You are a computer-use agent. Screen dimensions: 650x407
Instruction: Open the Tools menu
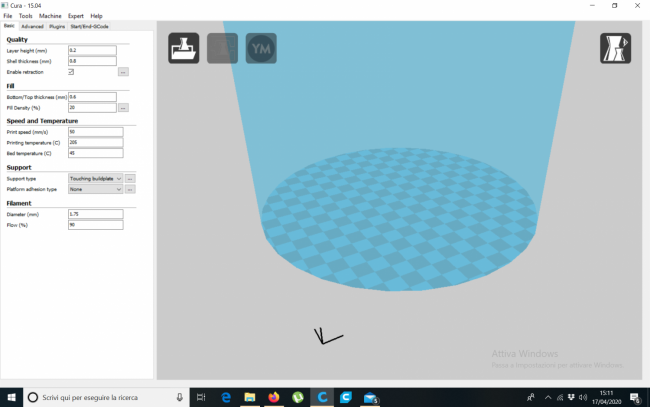click(x=25, y=16)
